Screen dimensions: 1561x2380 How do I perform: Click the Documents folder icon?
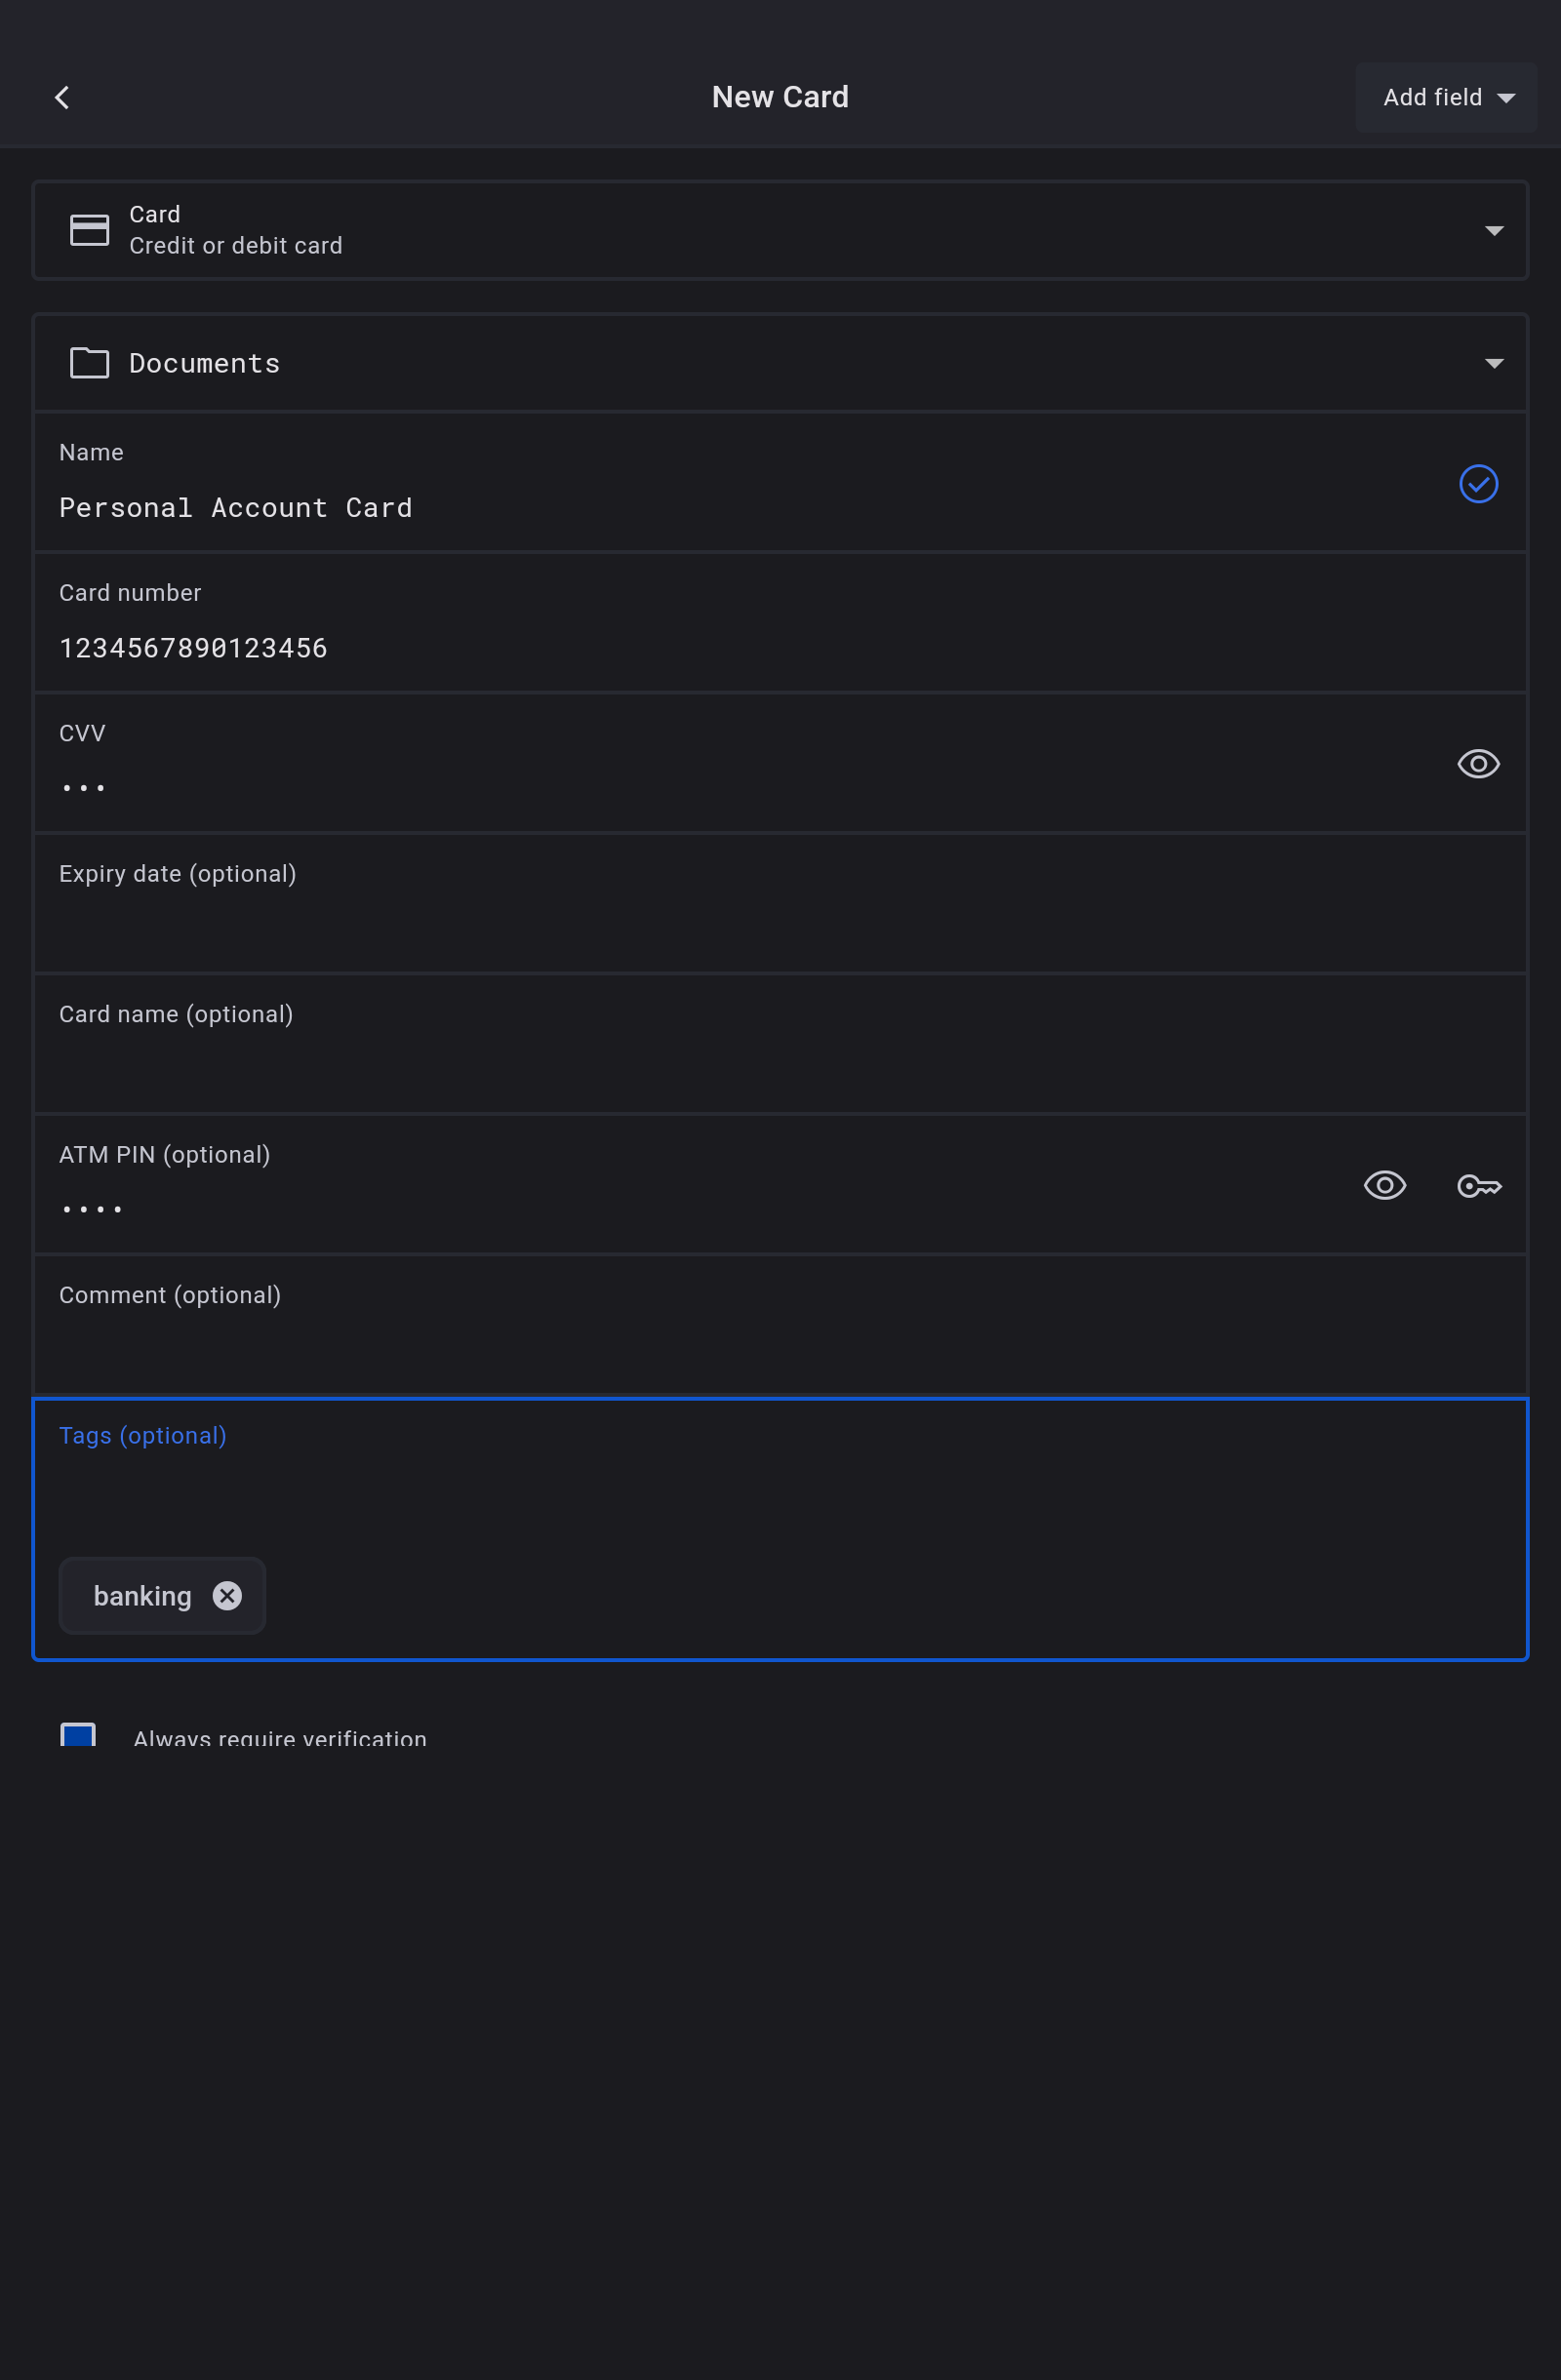click(x=89, y=363)
